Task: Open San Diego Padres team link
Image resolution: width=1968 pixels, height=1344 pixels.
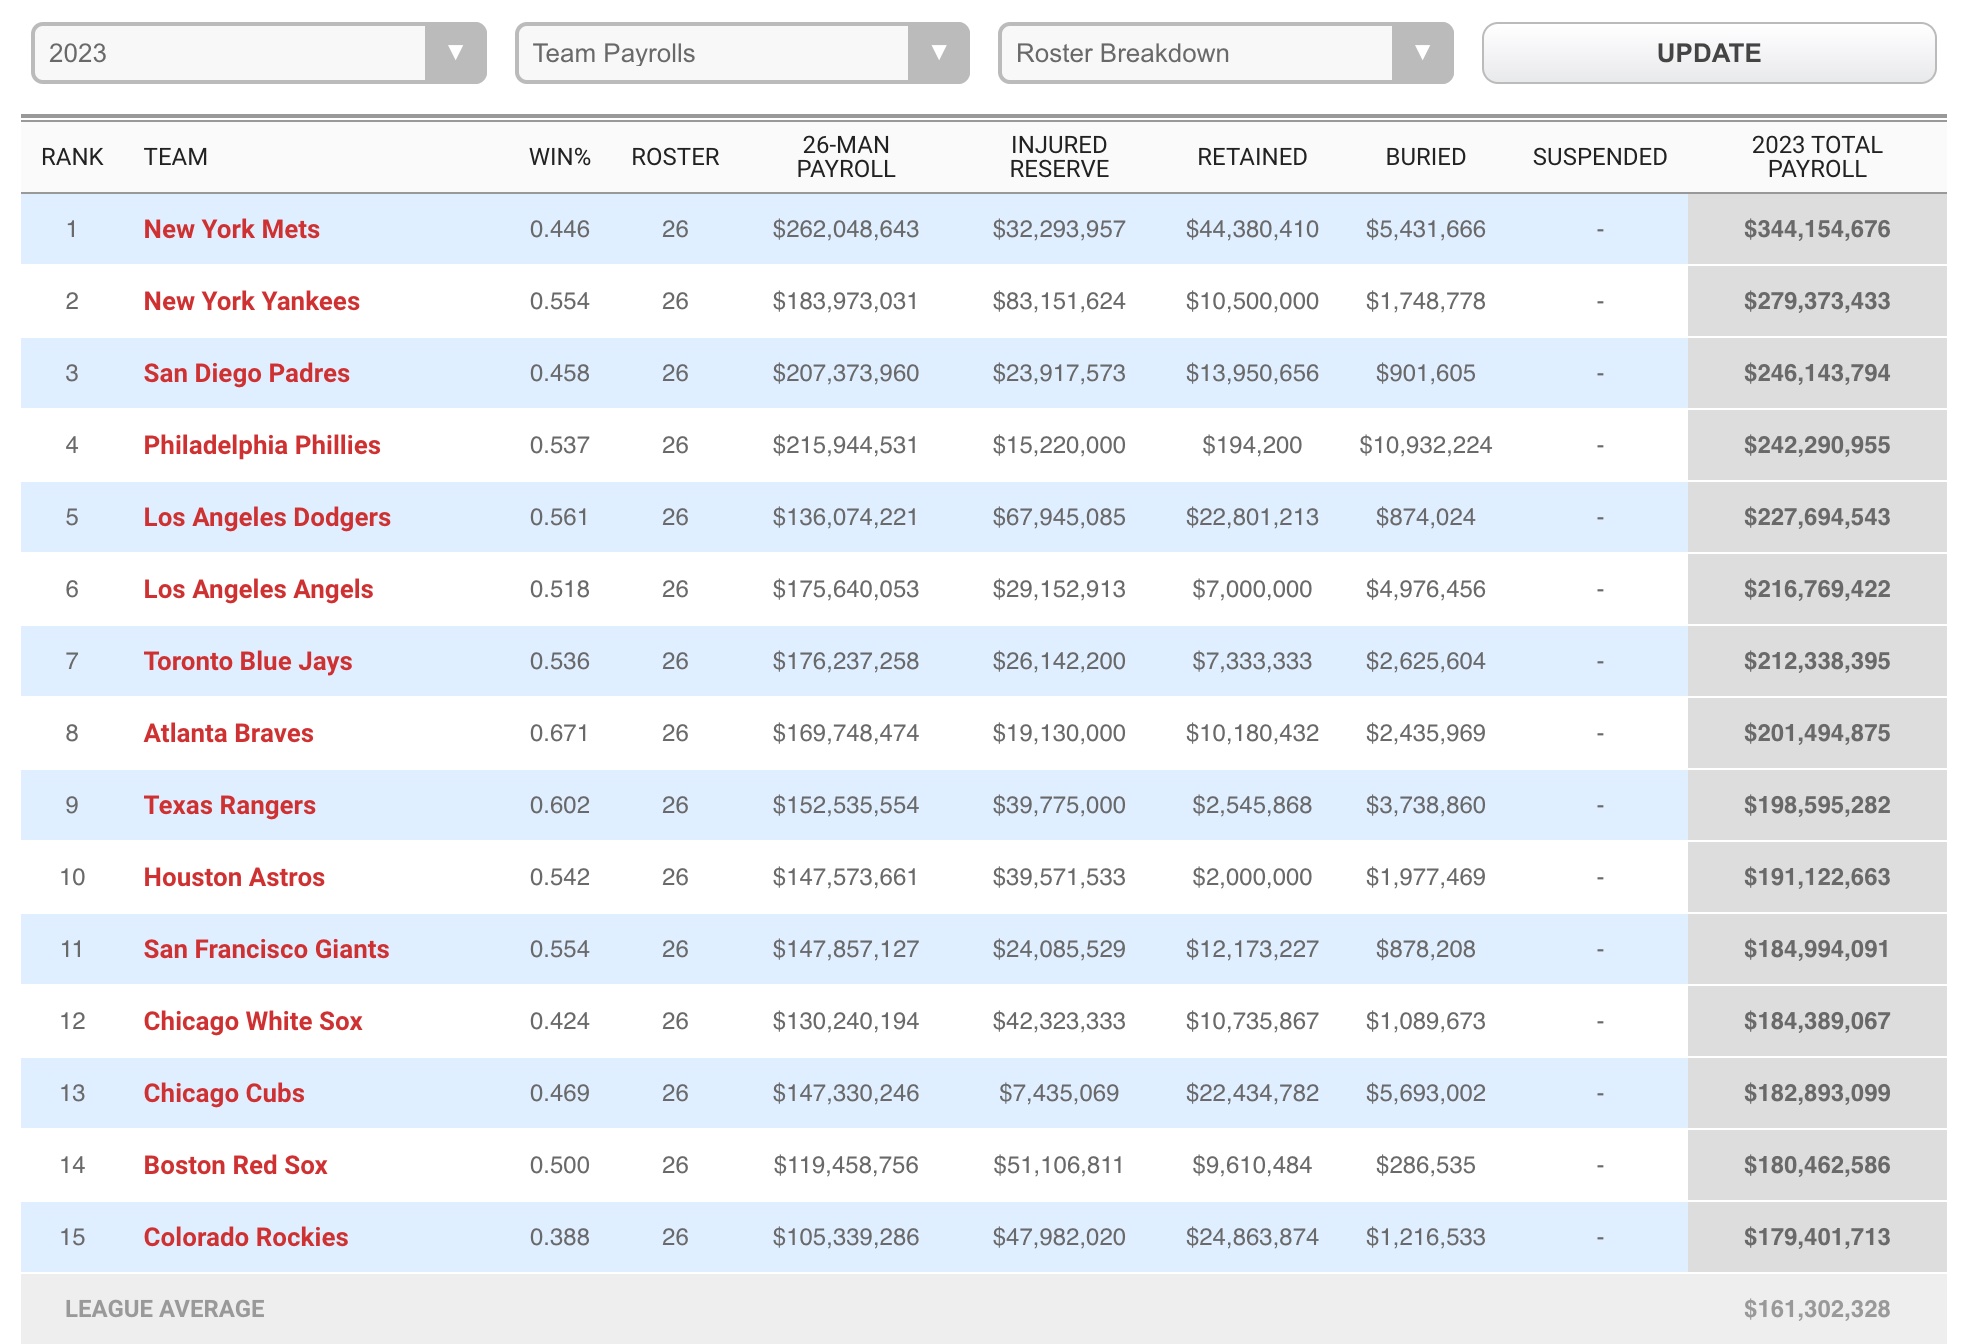Action: [247, 373]
